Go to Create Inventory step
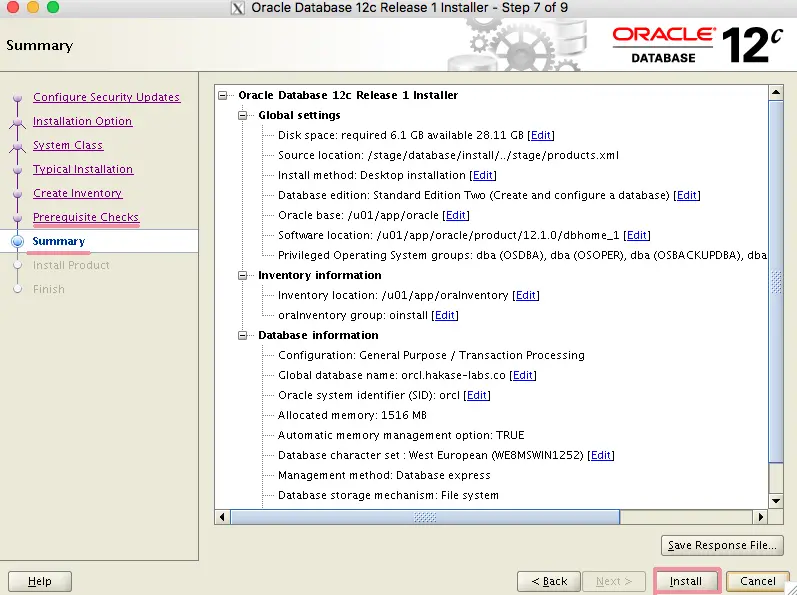The height and width of the screenshot is (595, 797). click(x=77, y=194)
